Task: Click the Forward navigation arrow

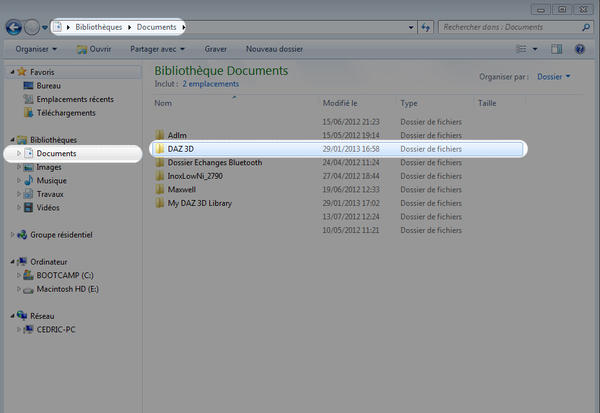Action: click(32, 27)
